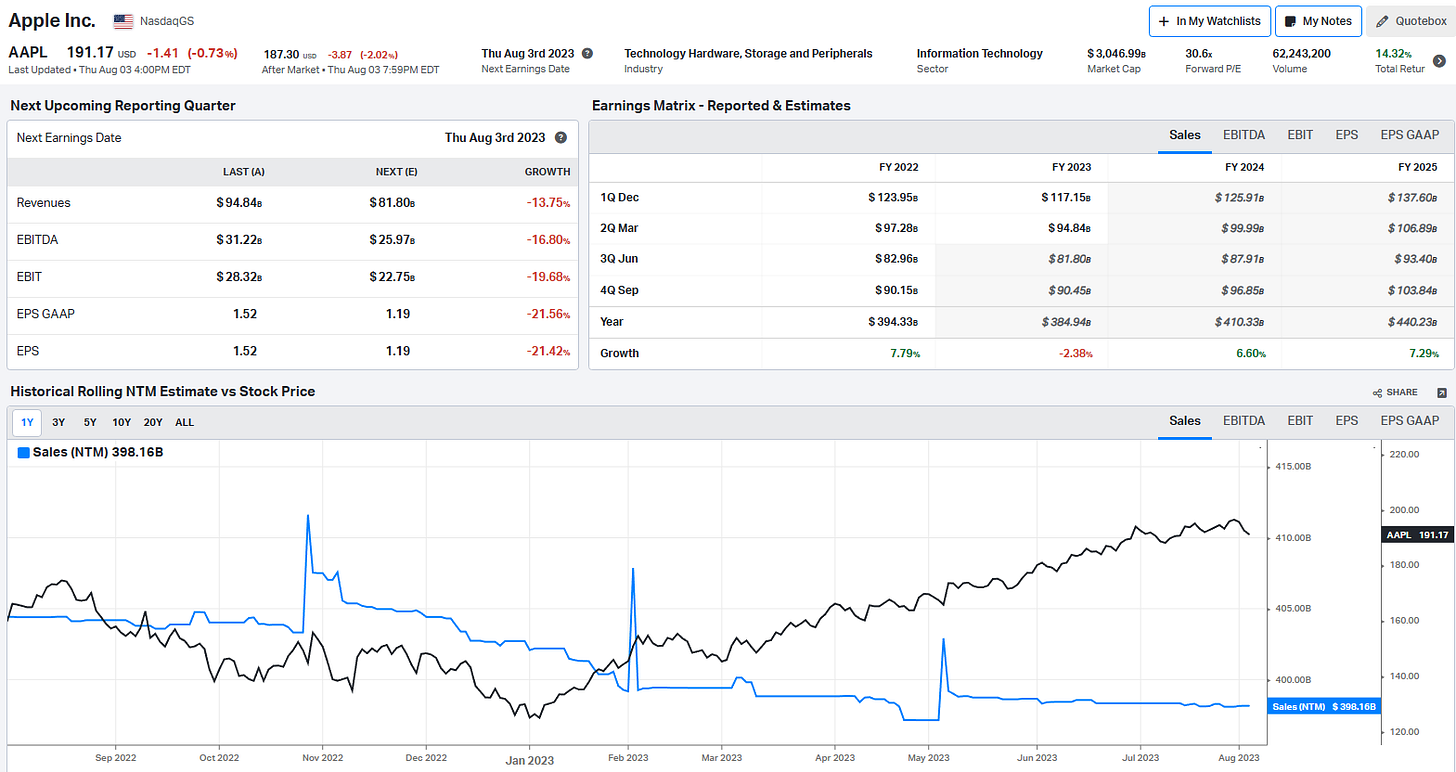Click the Sales (NTM) blue legend square

pyautogui.click(x=24, y=453)
